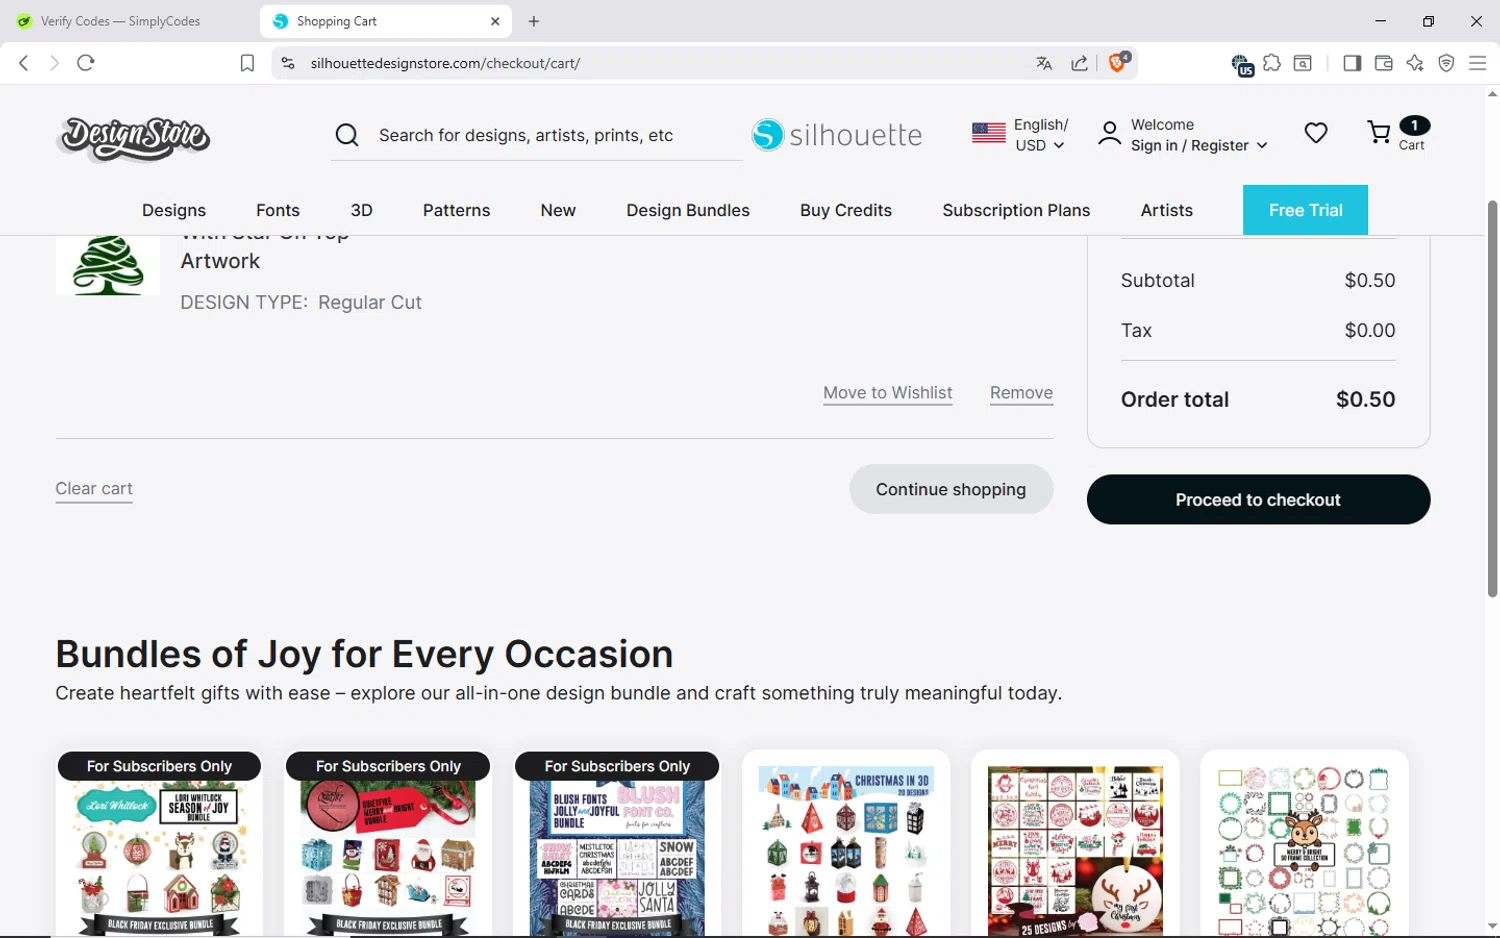Image resolution: width=1500 pixels, height=938 pixels.
Task: Click the Silhouette brand logo
Action: pos(837,135)
